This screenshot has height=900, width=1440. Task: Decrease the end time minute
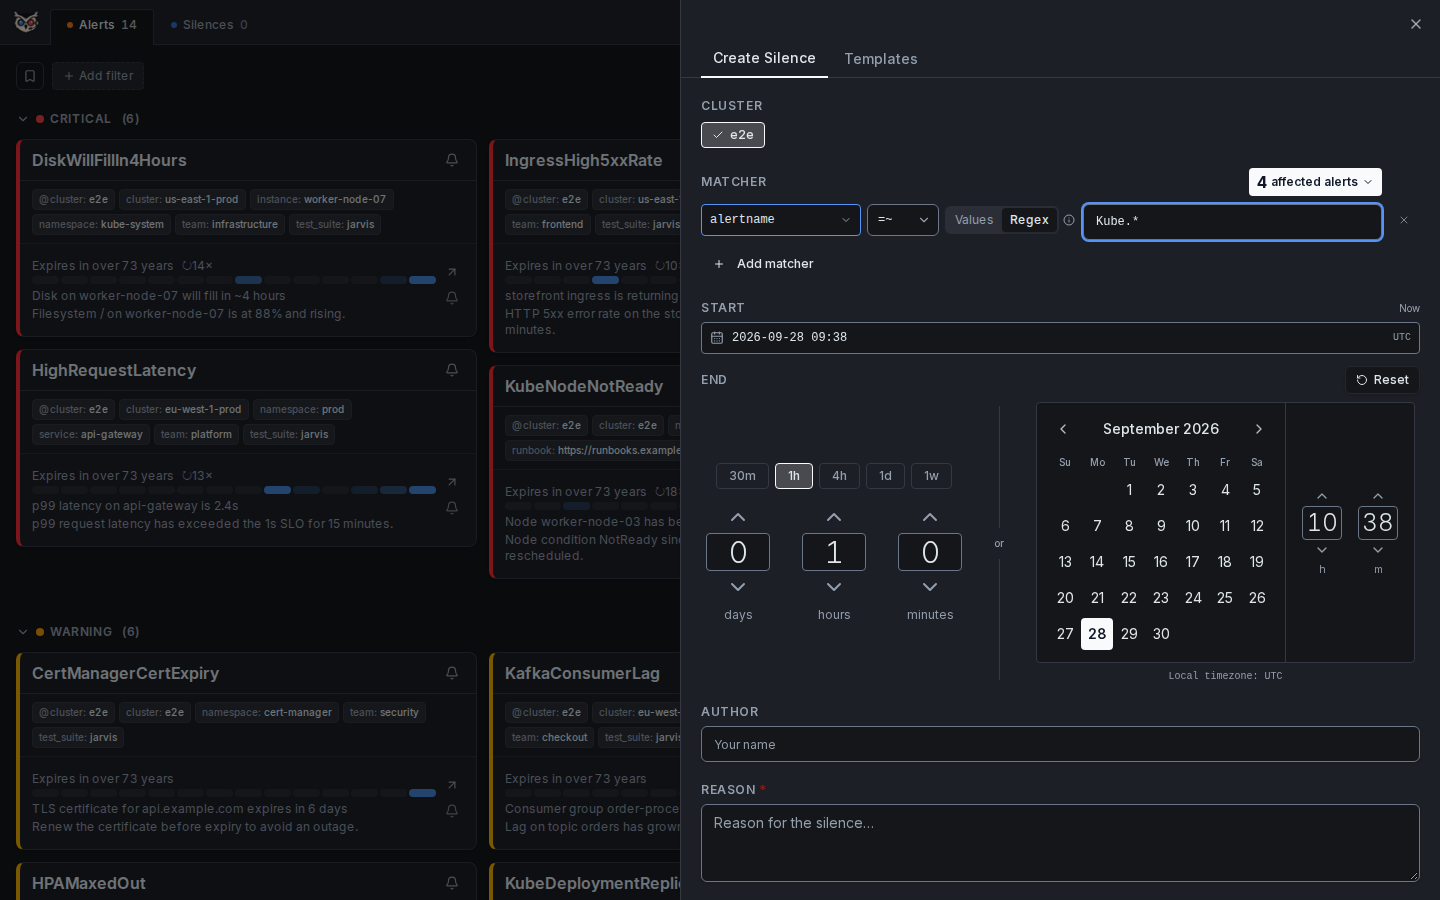(1378, 550)
